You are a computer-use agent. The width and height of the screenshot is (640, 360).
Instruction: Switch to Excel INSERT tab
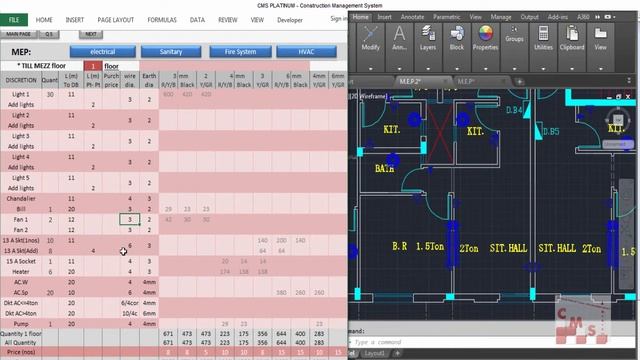(x=75, y=20)
